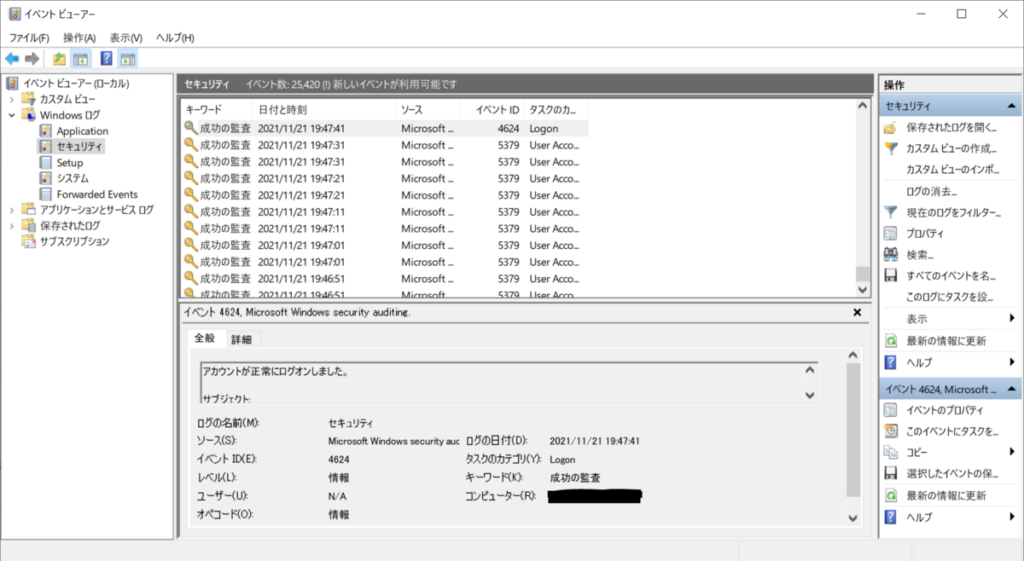Switch to the 詳細 tab
The height and width of the screenshot is (561, 1024).
[x=242, y=340]
